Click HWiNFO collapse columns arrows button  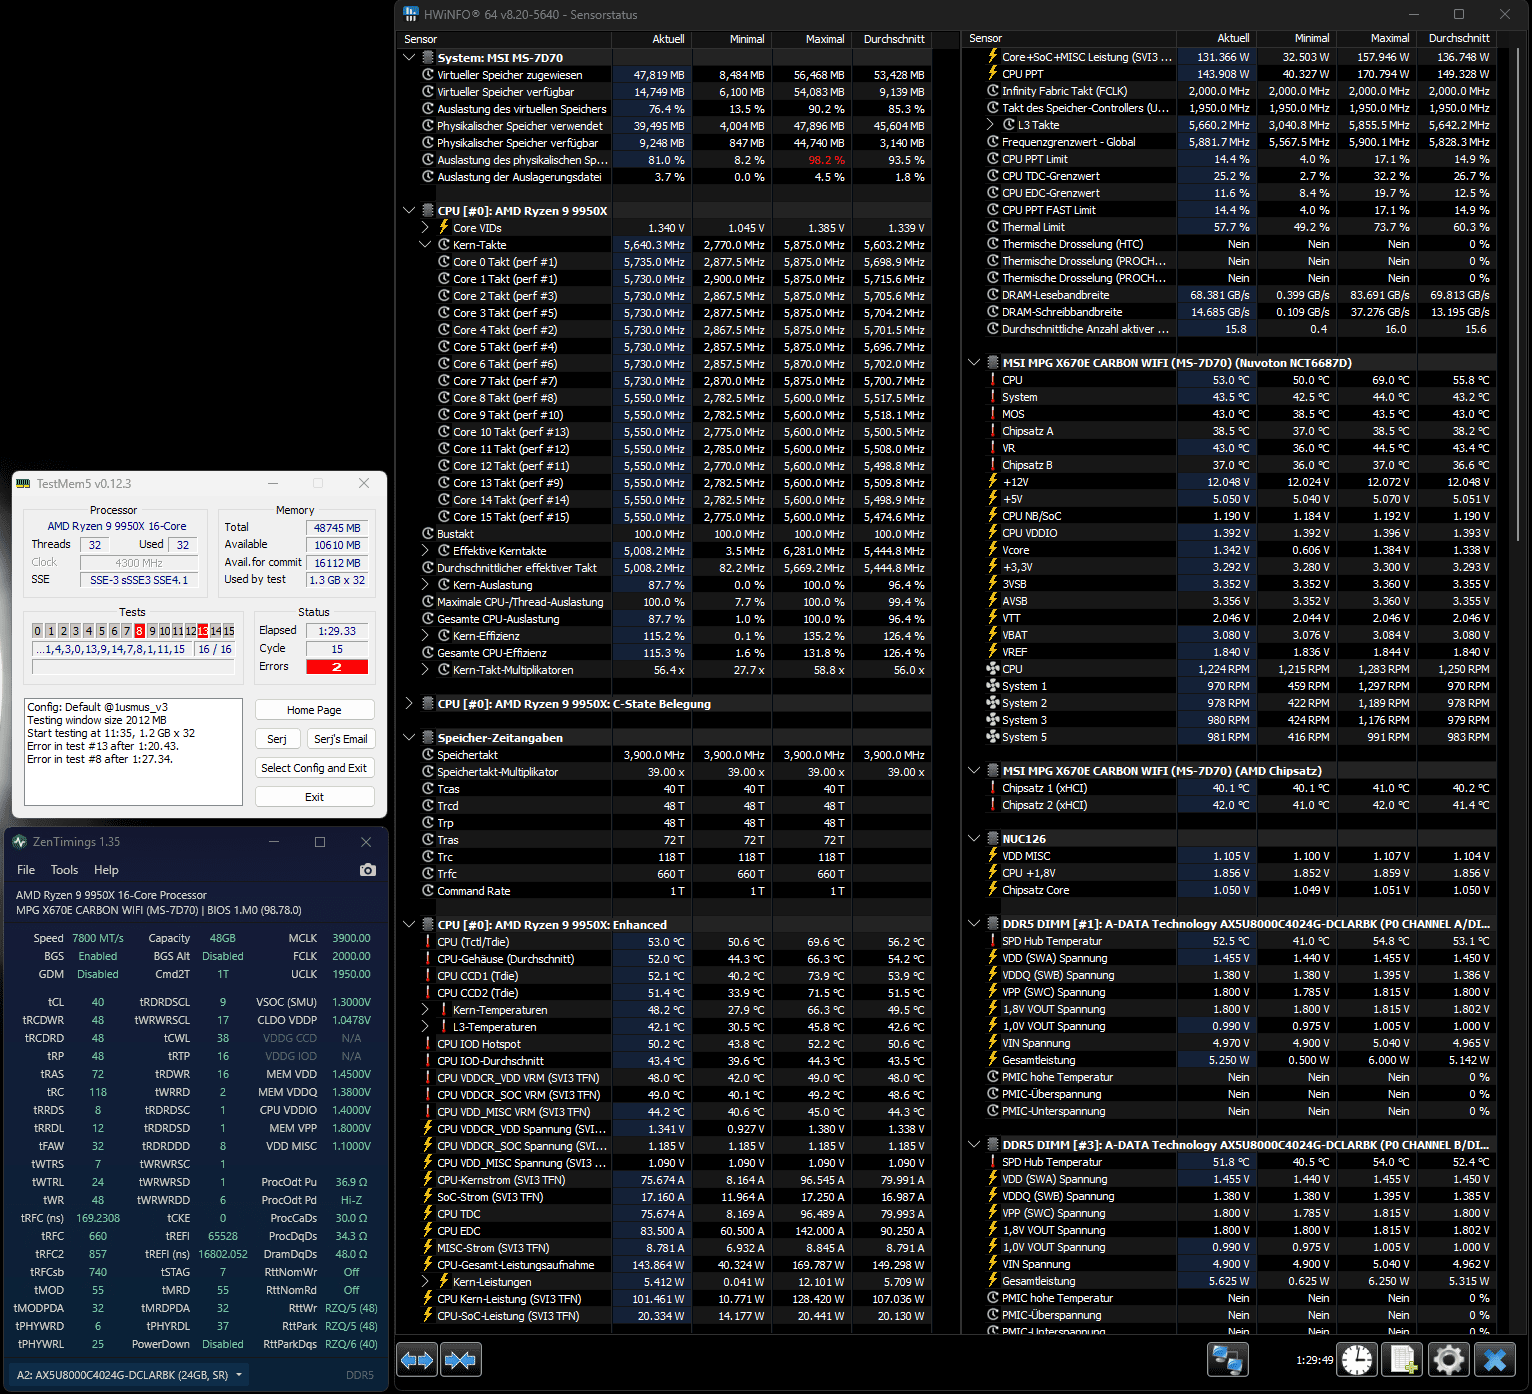[461, 1360]
